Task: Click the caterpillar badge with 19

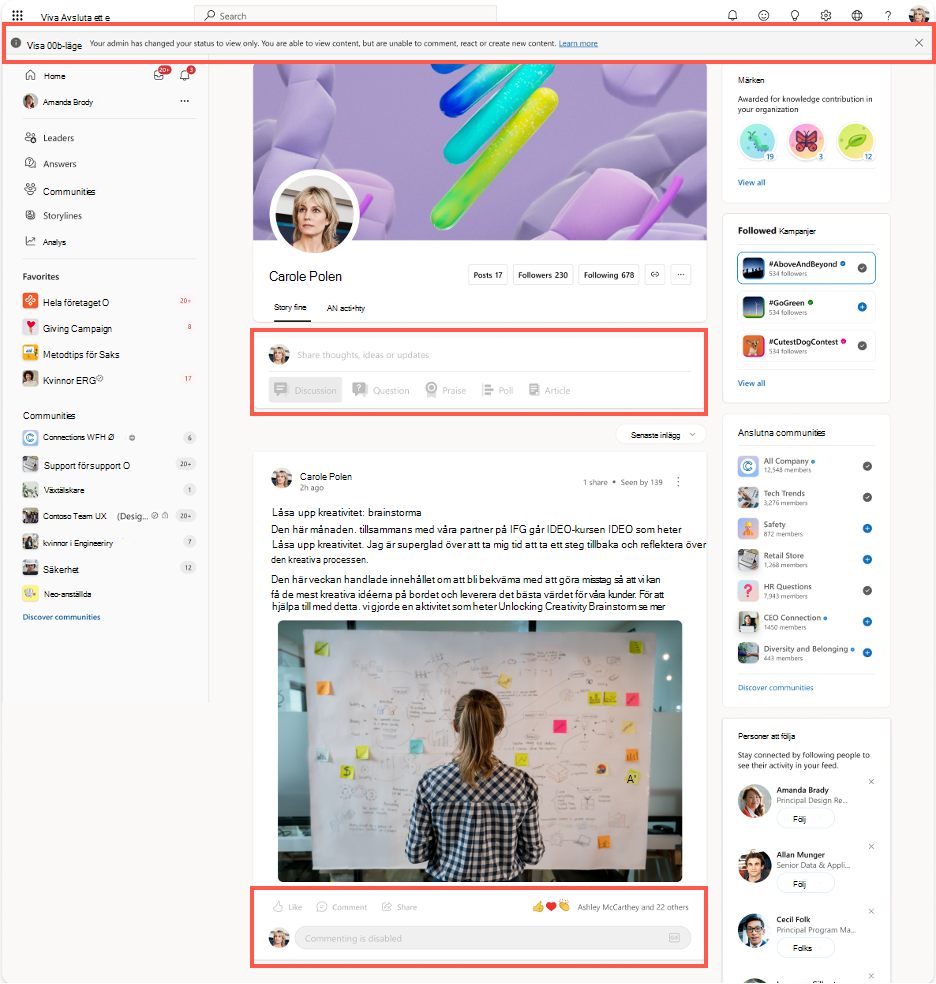Action: coord(757,141)
